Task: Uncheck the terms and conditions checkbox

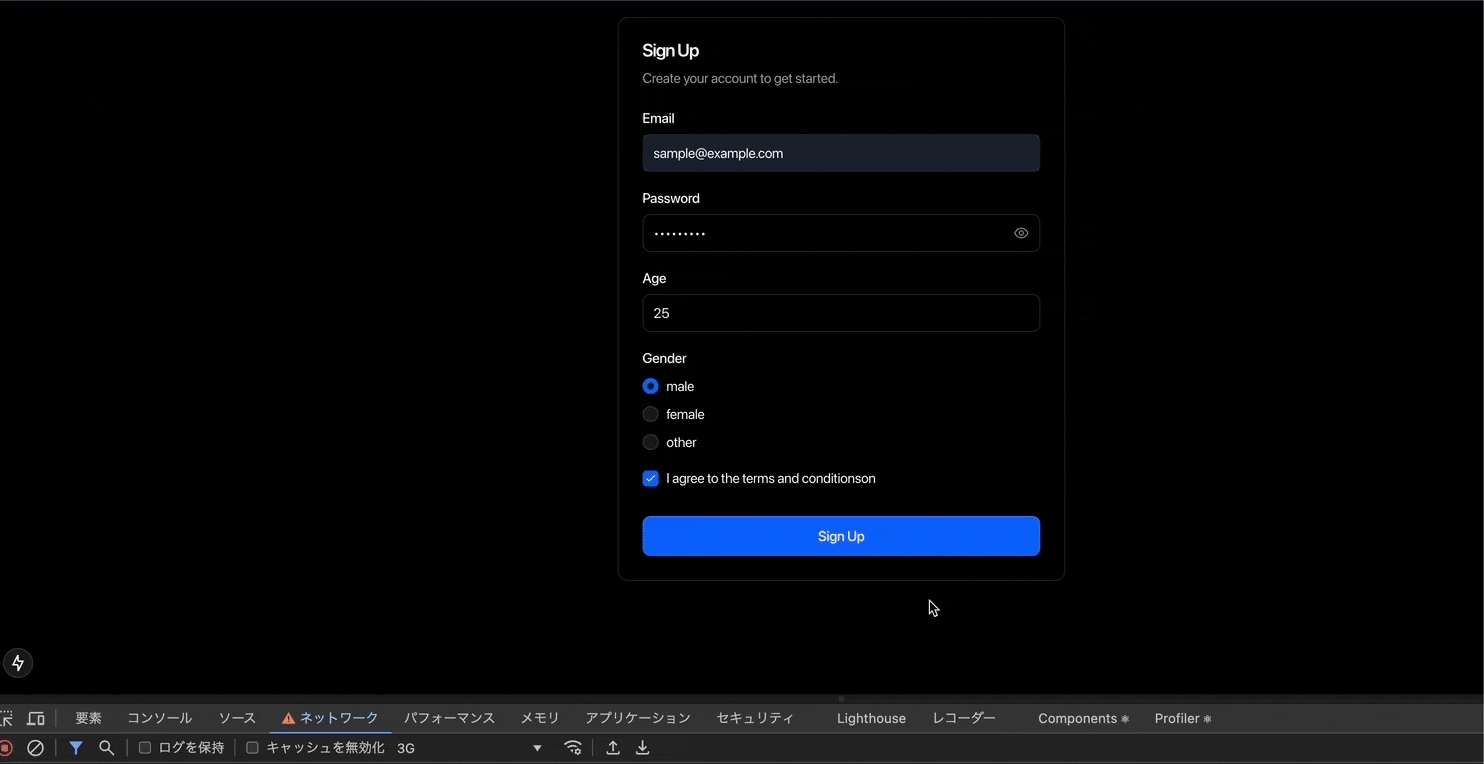Action: (651, 479)
